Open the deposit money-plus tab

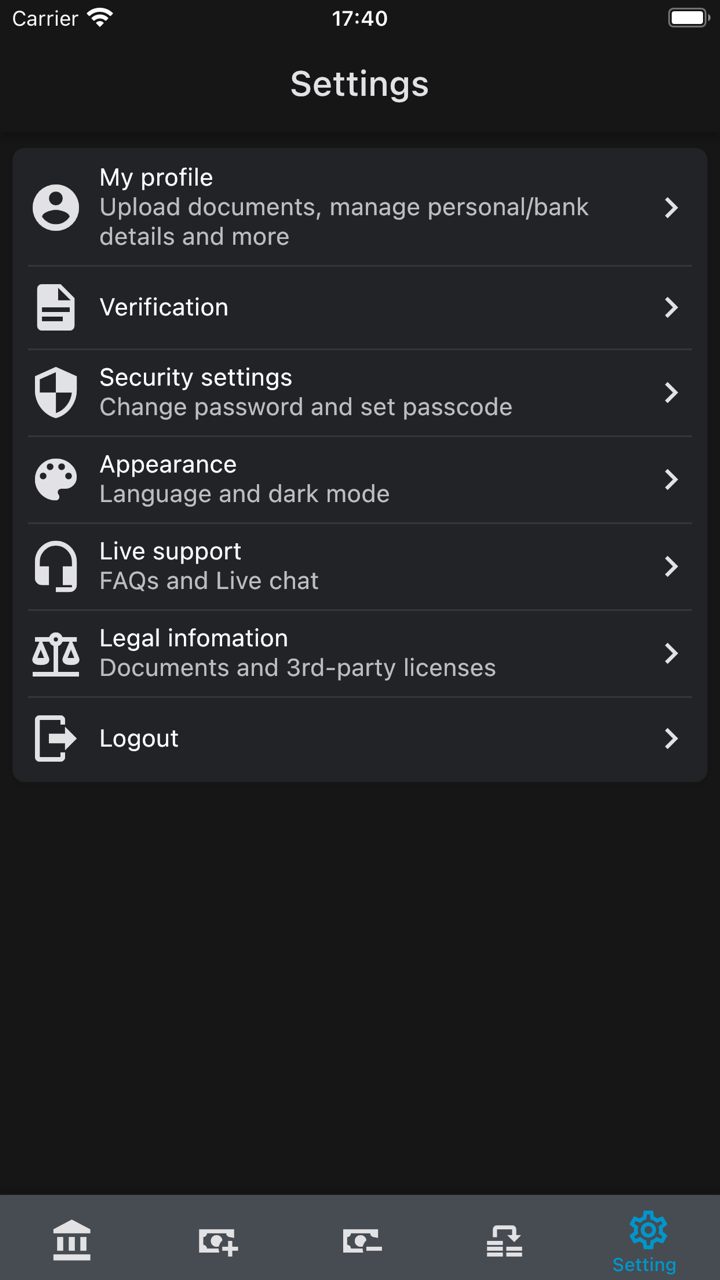click(x=217, y=1241)
